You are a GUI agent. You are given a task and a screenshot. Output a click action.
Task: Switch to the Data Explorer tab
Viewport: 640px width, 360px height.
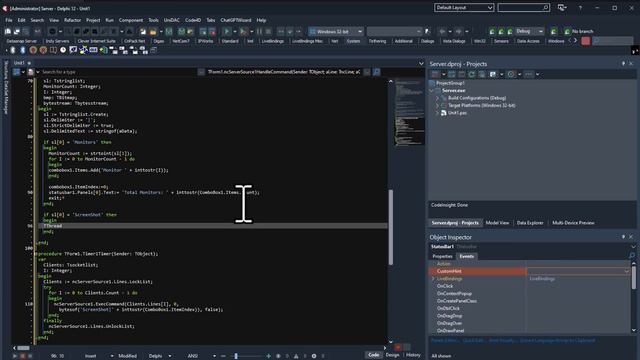[x=530, y=222]
